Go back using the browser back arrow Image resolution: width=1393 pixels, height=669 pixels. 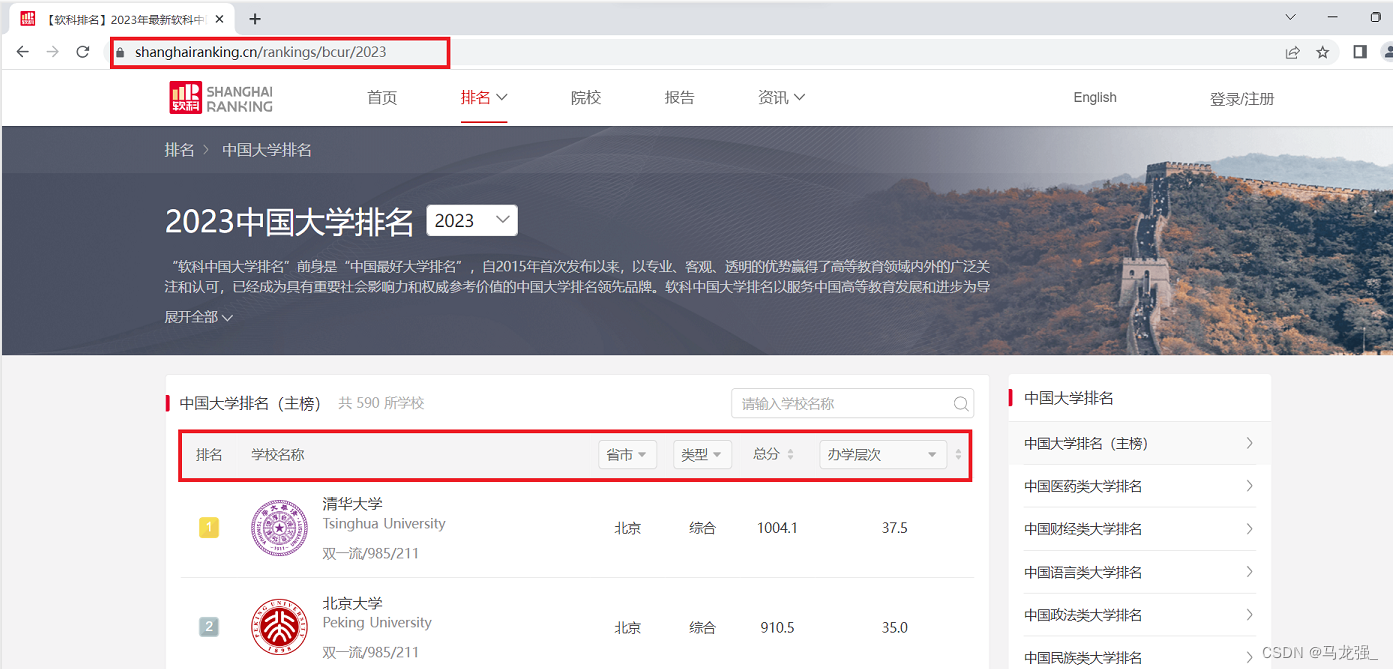[x=22, y=52]
